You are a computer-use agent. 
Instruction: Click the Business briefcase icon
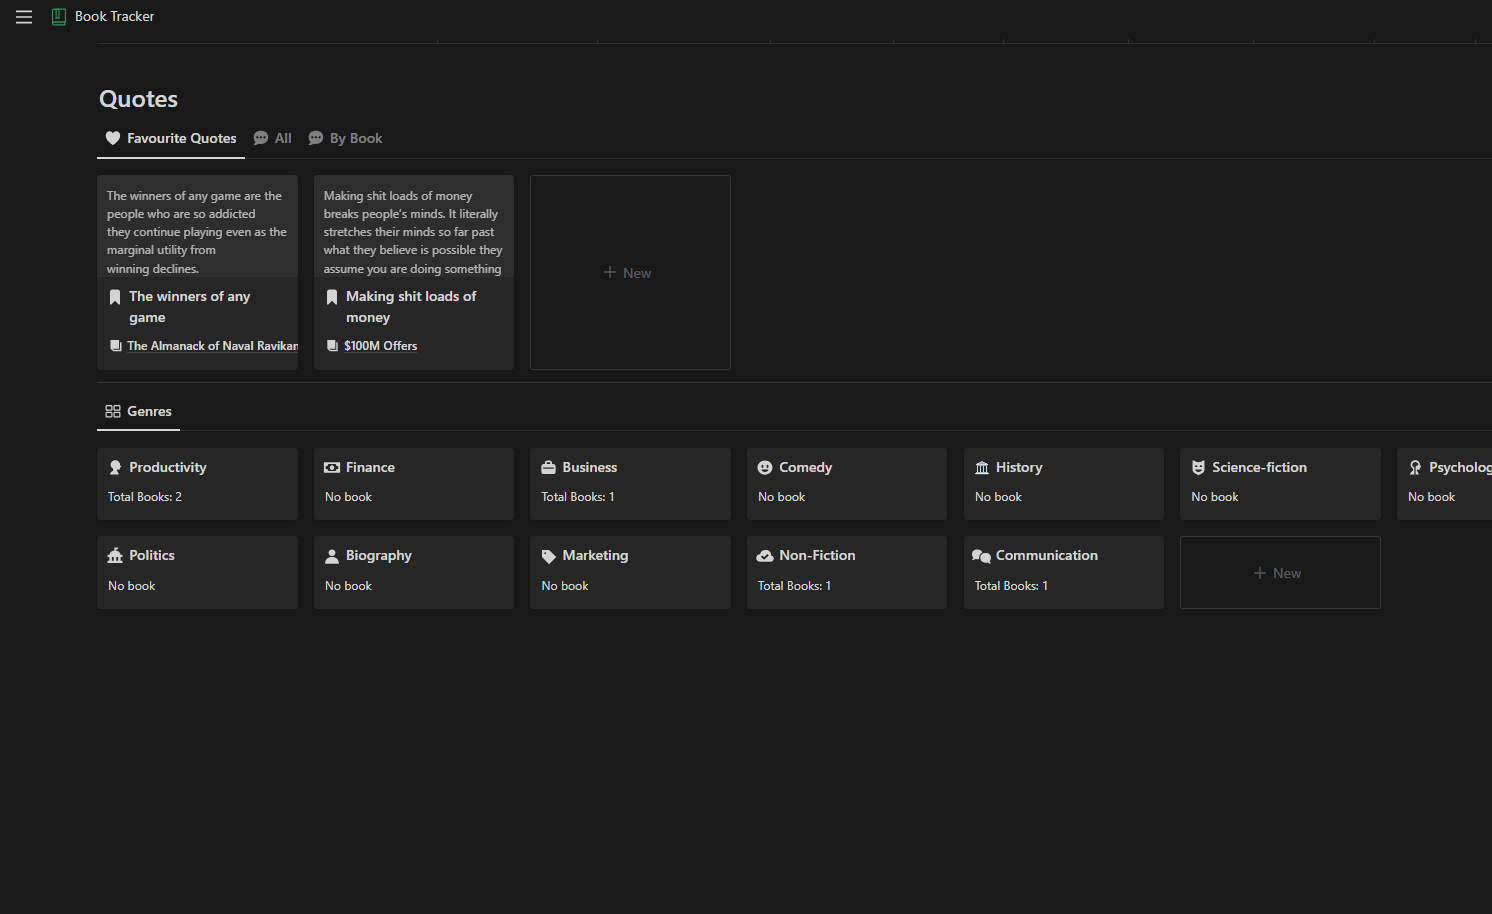point(548,468)
